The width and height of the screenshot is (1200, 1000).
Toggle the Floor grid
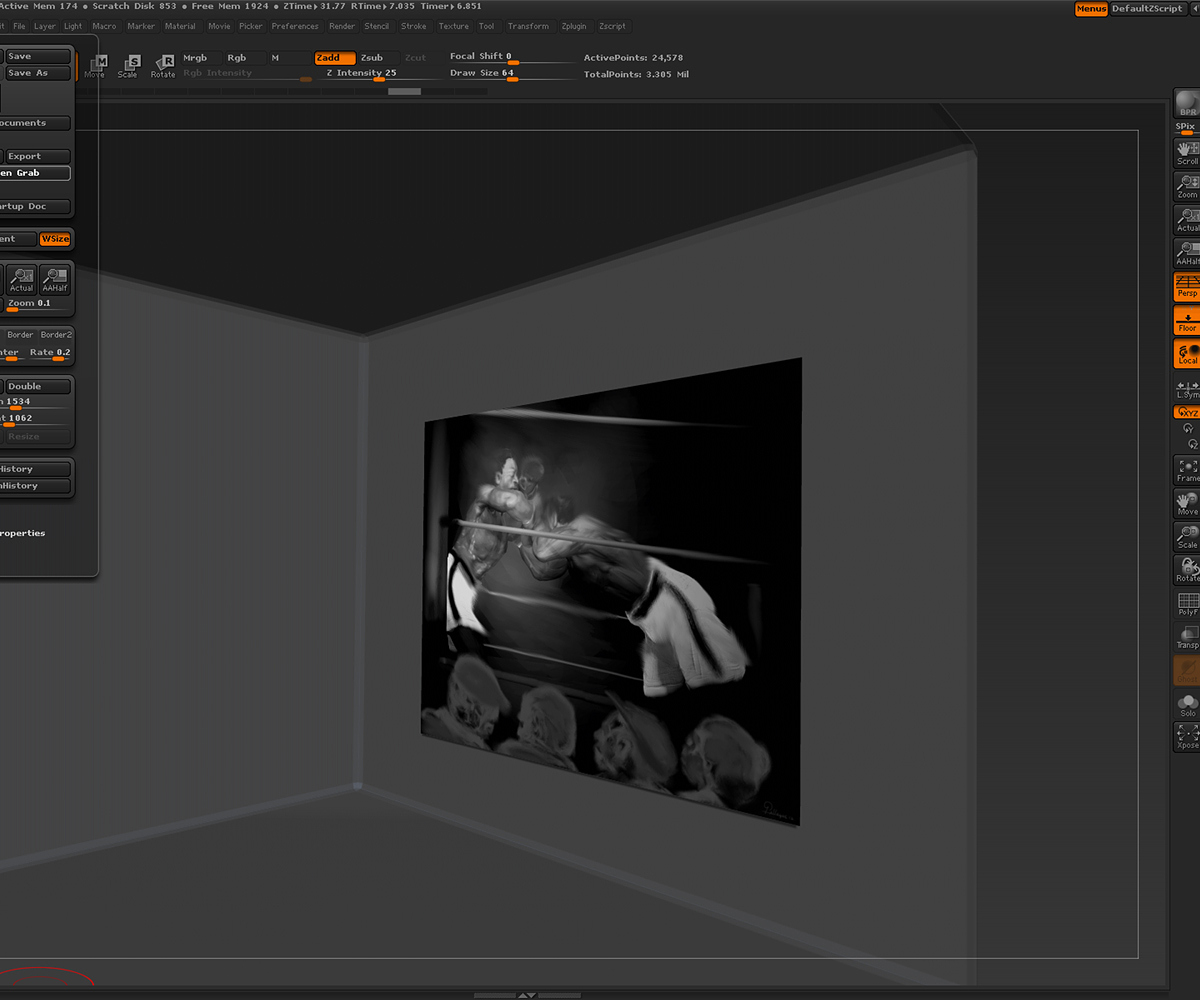pos(1187,321)
